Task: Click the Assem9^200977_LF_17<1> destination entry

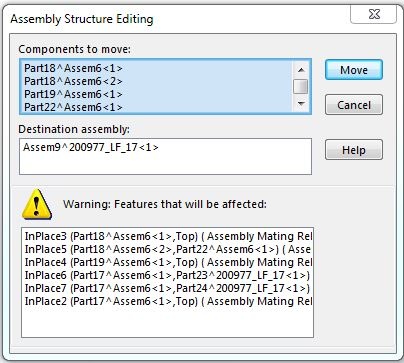Action: coord(91,147)
